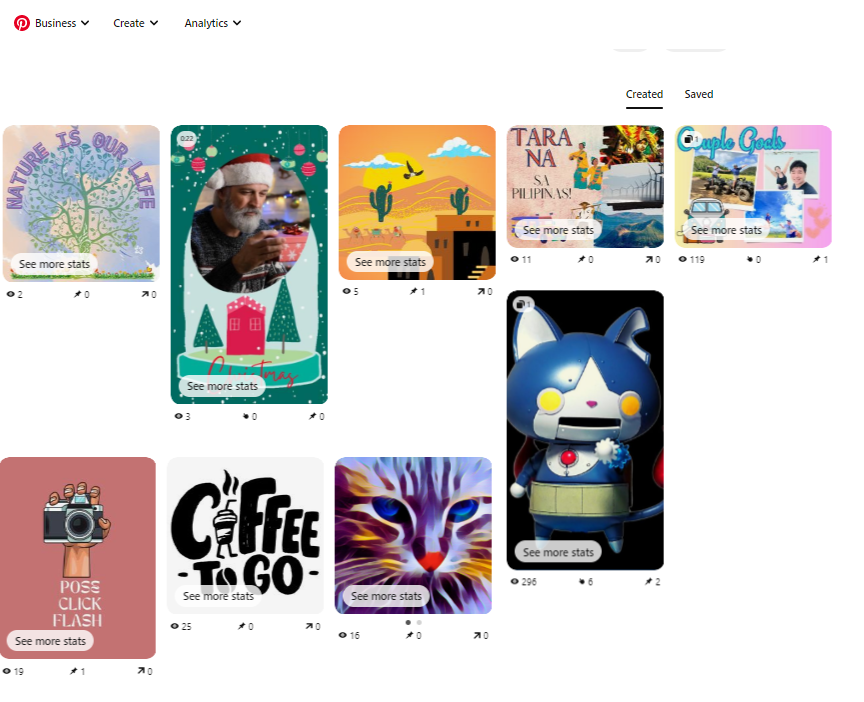864x702 pixels.
Task: Click the pin saves icon under the Coffee To Go pin
Action: [241, 626]
